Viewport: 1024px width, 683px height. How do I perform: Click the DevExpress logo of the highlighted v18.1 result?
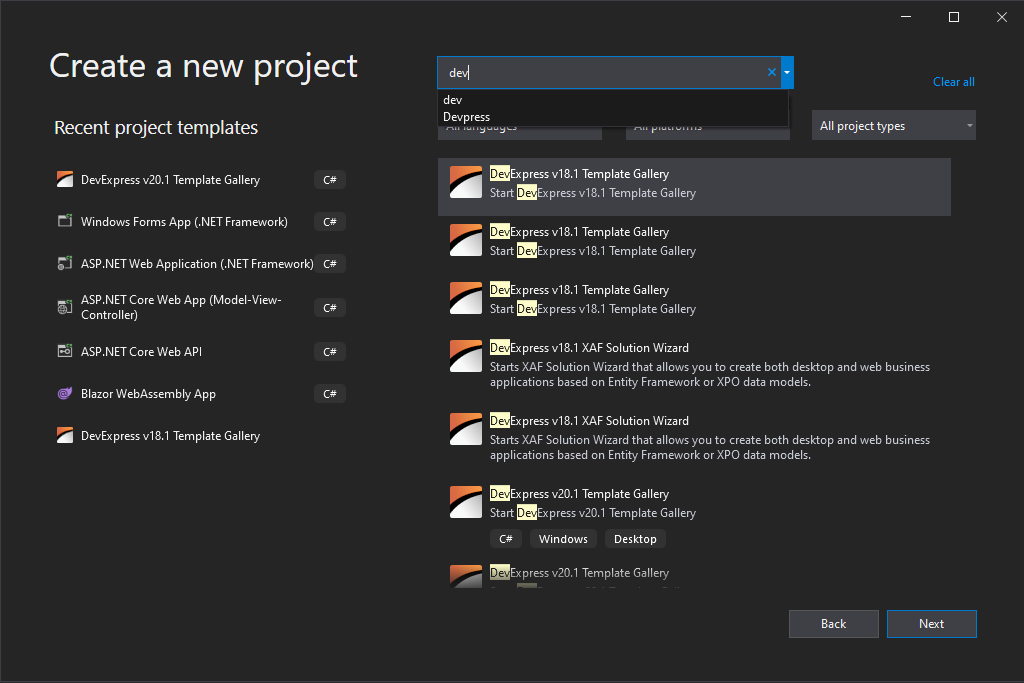(466, 182)
